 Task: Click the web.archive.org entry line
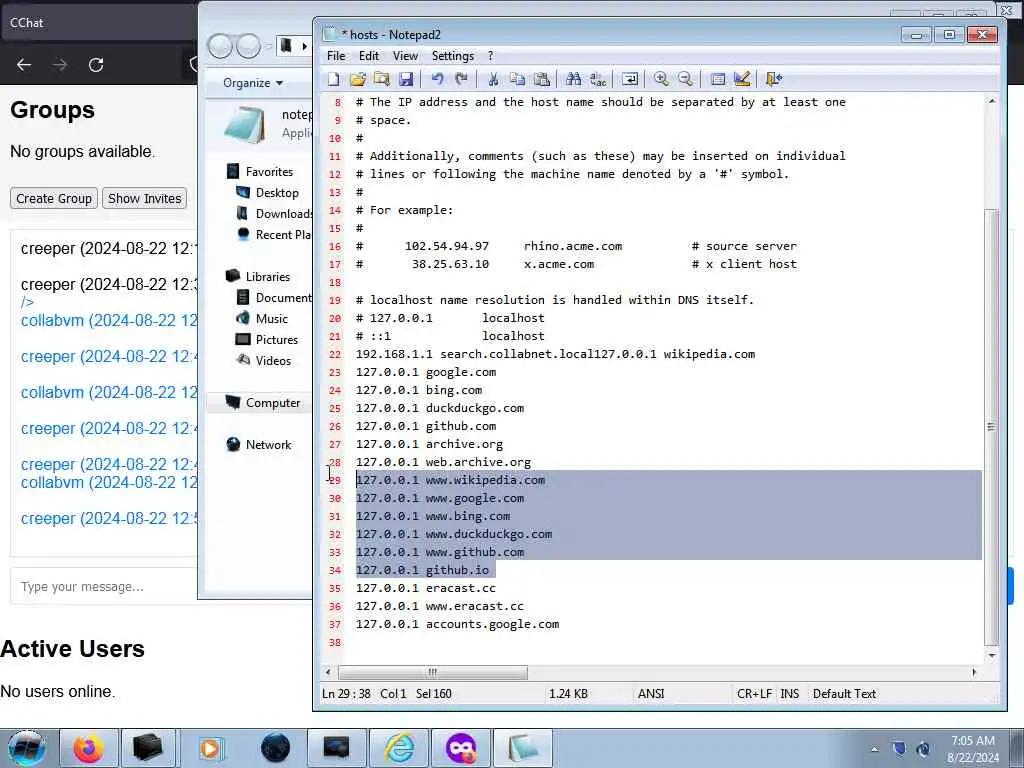pos(443,462)
